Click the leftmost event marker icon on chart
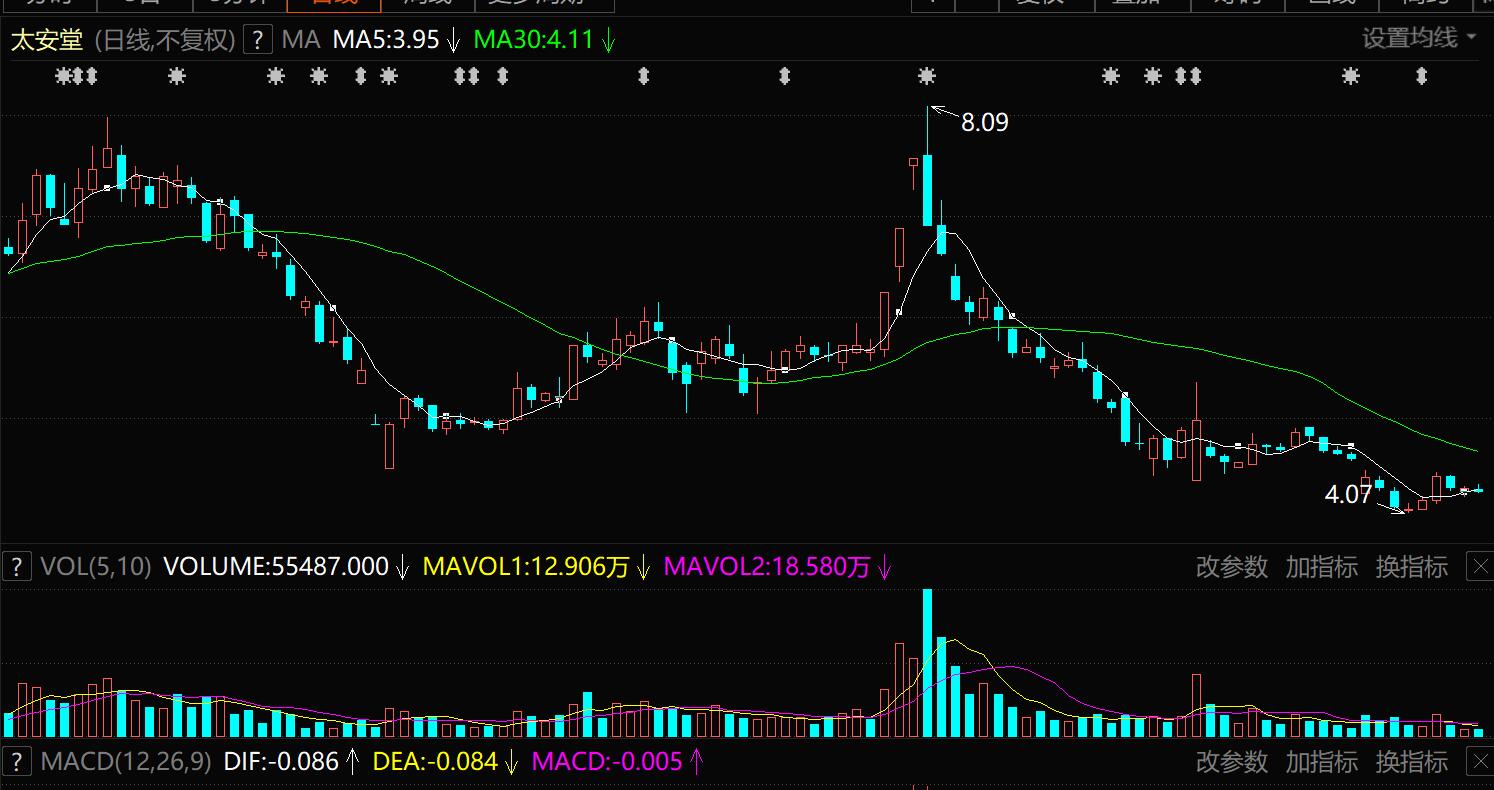Image resolution: width=1494 pixels, height=790 pixels. tap(63, 75)
